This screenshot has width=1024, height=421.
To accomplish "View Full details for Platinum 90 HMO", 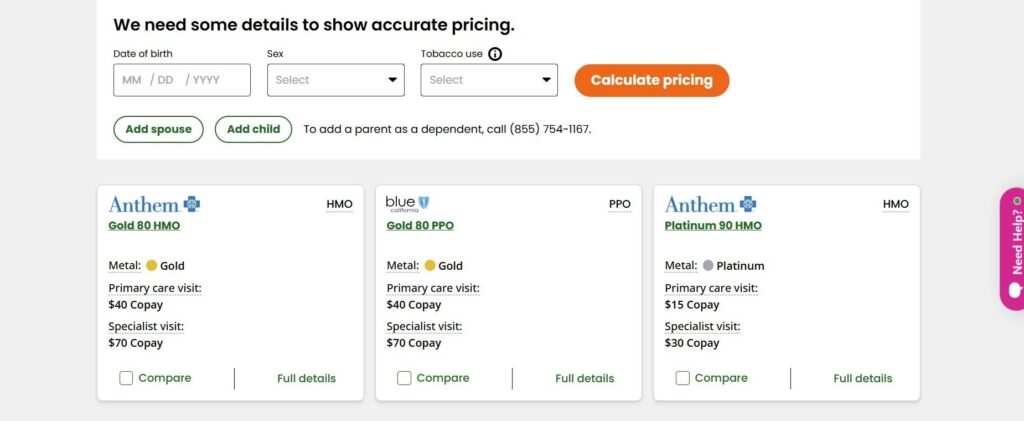I will [863, 379].
